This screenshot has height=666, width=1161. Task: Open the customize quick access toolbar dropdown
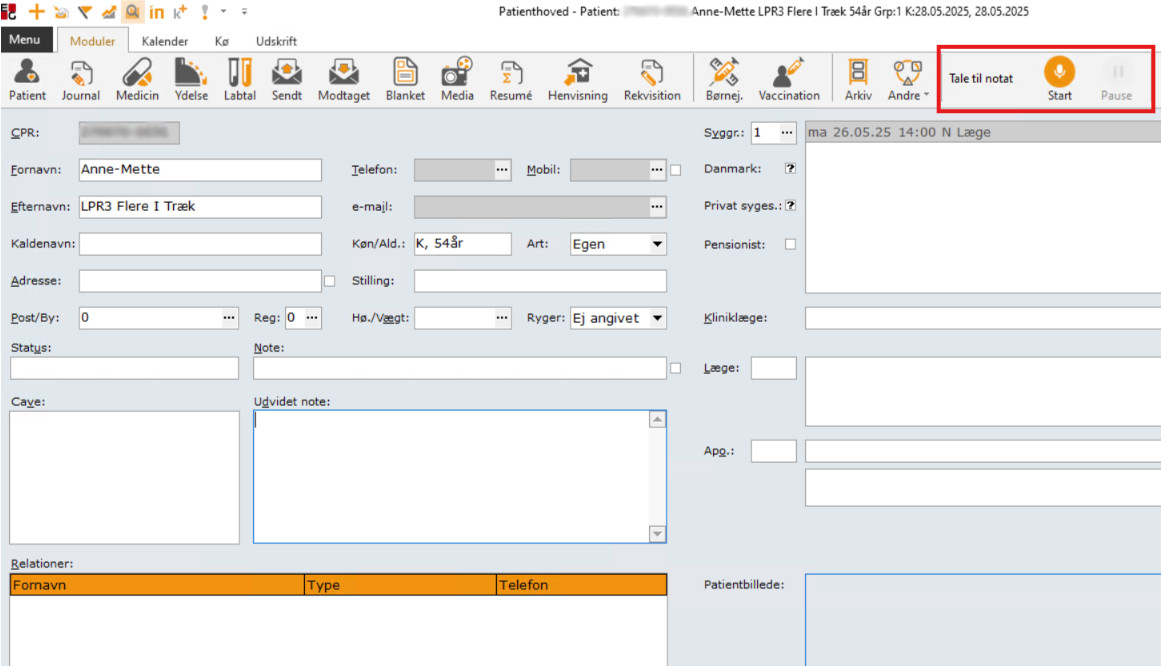click(x=244, y=12)
